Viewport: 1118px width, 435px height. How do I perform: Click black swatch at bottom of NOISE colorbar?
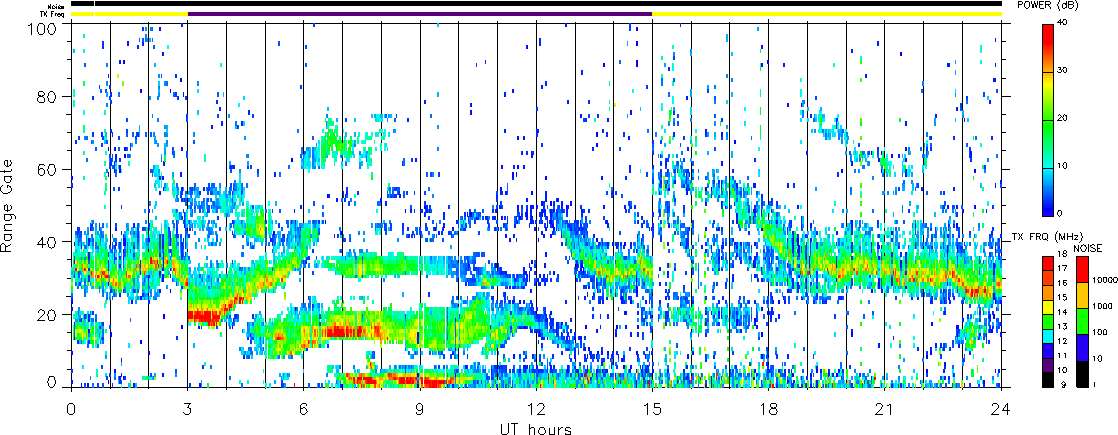(1082, 374)
